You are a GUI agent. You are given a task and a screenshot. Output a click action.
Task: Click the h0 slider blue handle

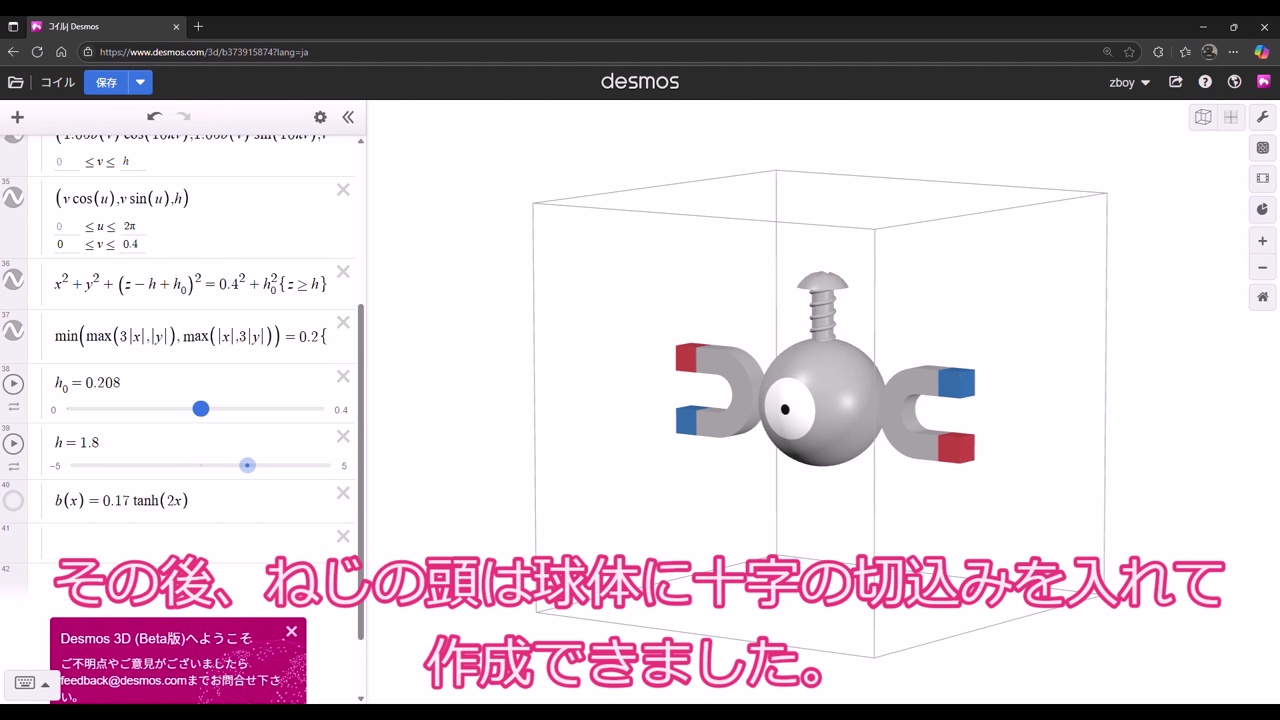pyautogui.click(x=201, y=409)
